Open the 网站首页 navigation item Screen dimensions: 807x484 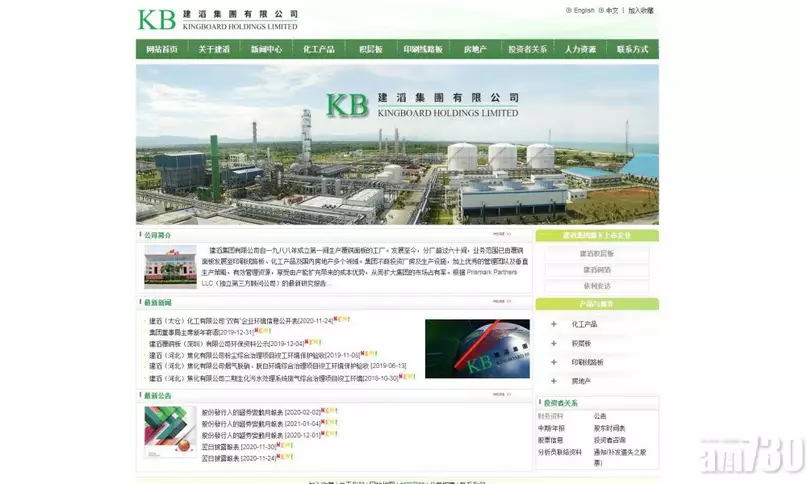162,49
